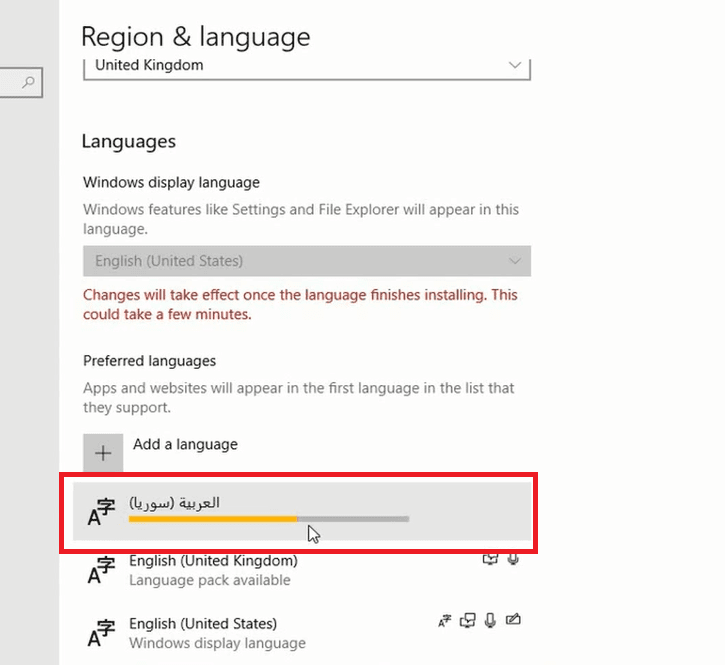
Task: Click the handwriting icon for English (United States)
Action: tap(513, 622)
